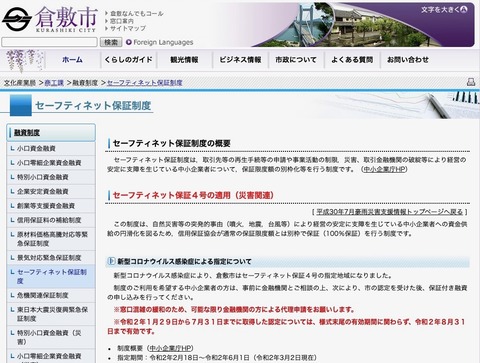The width and height of the screenshot is (480, 363).
Task: Click 新型コロナウイルス感染症による指定について heading
Action: point(184,262)
